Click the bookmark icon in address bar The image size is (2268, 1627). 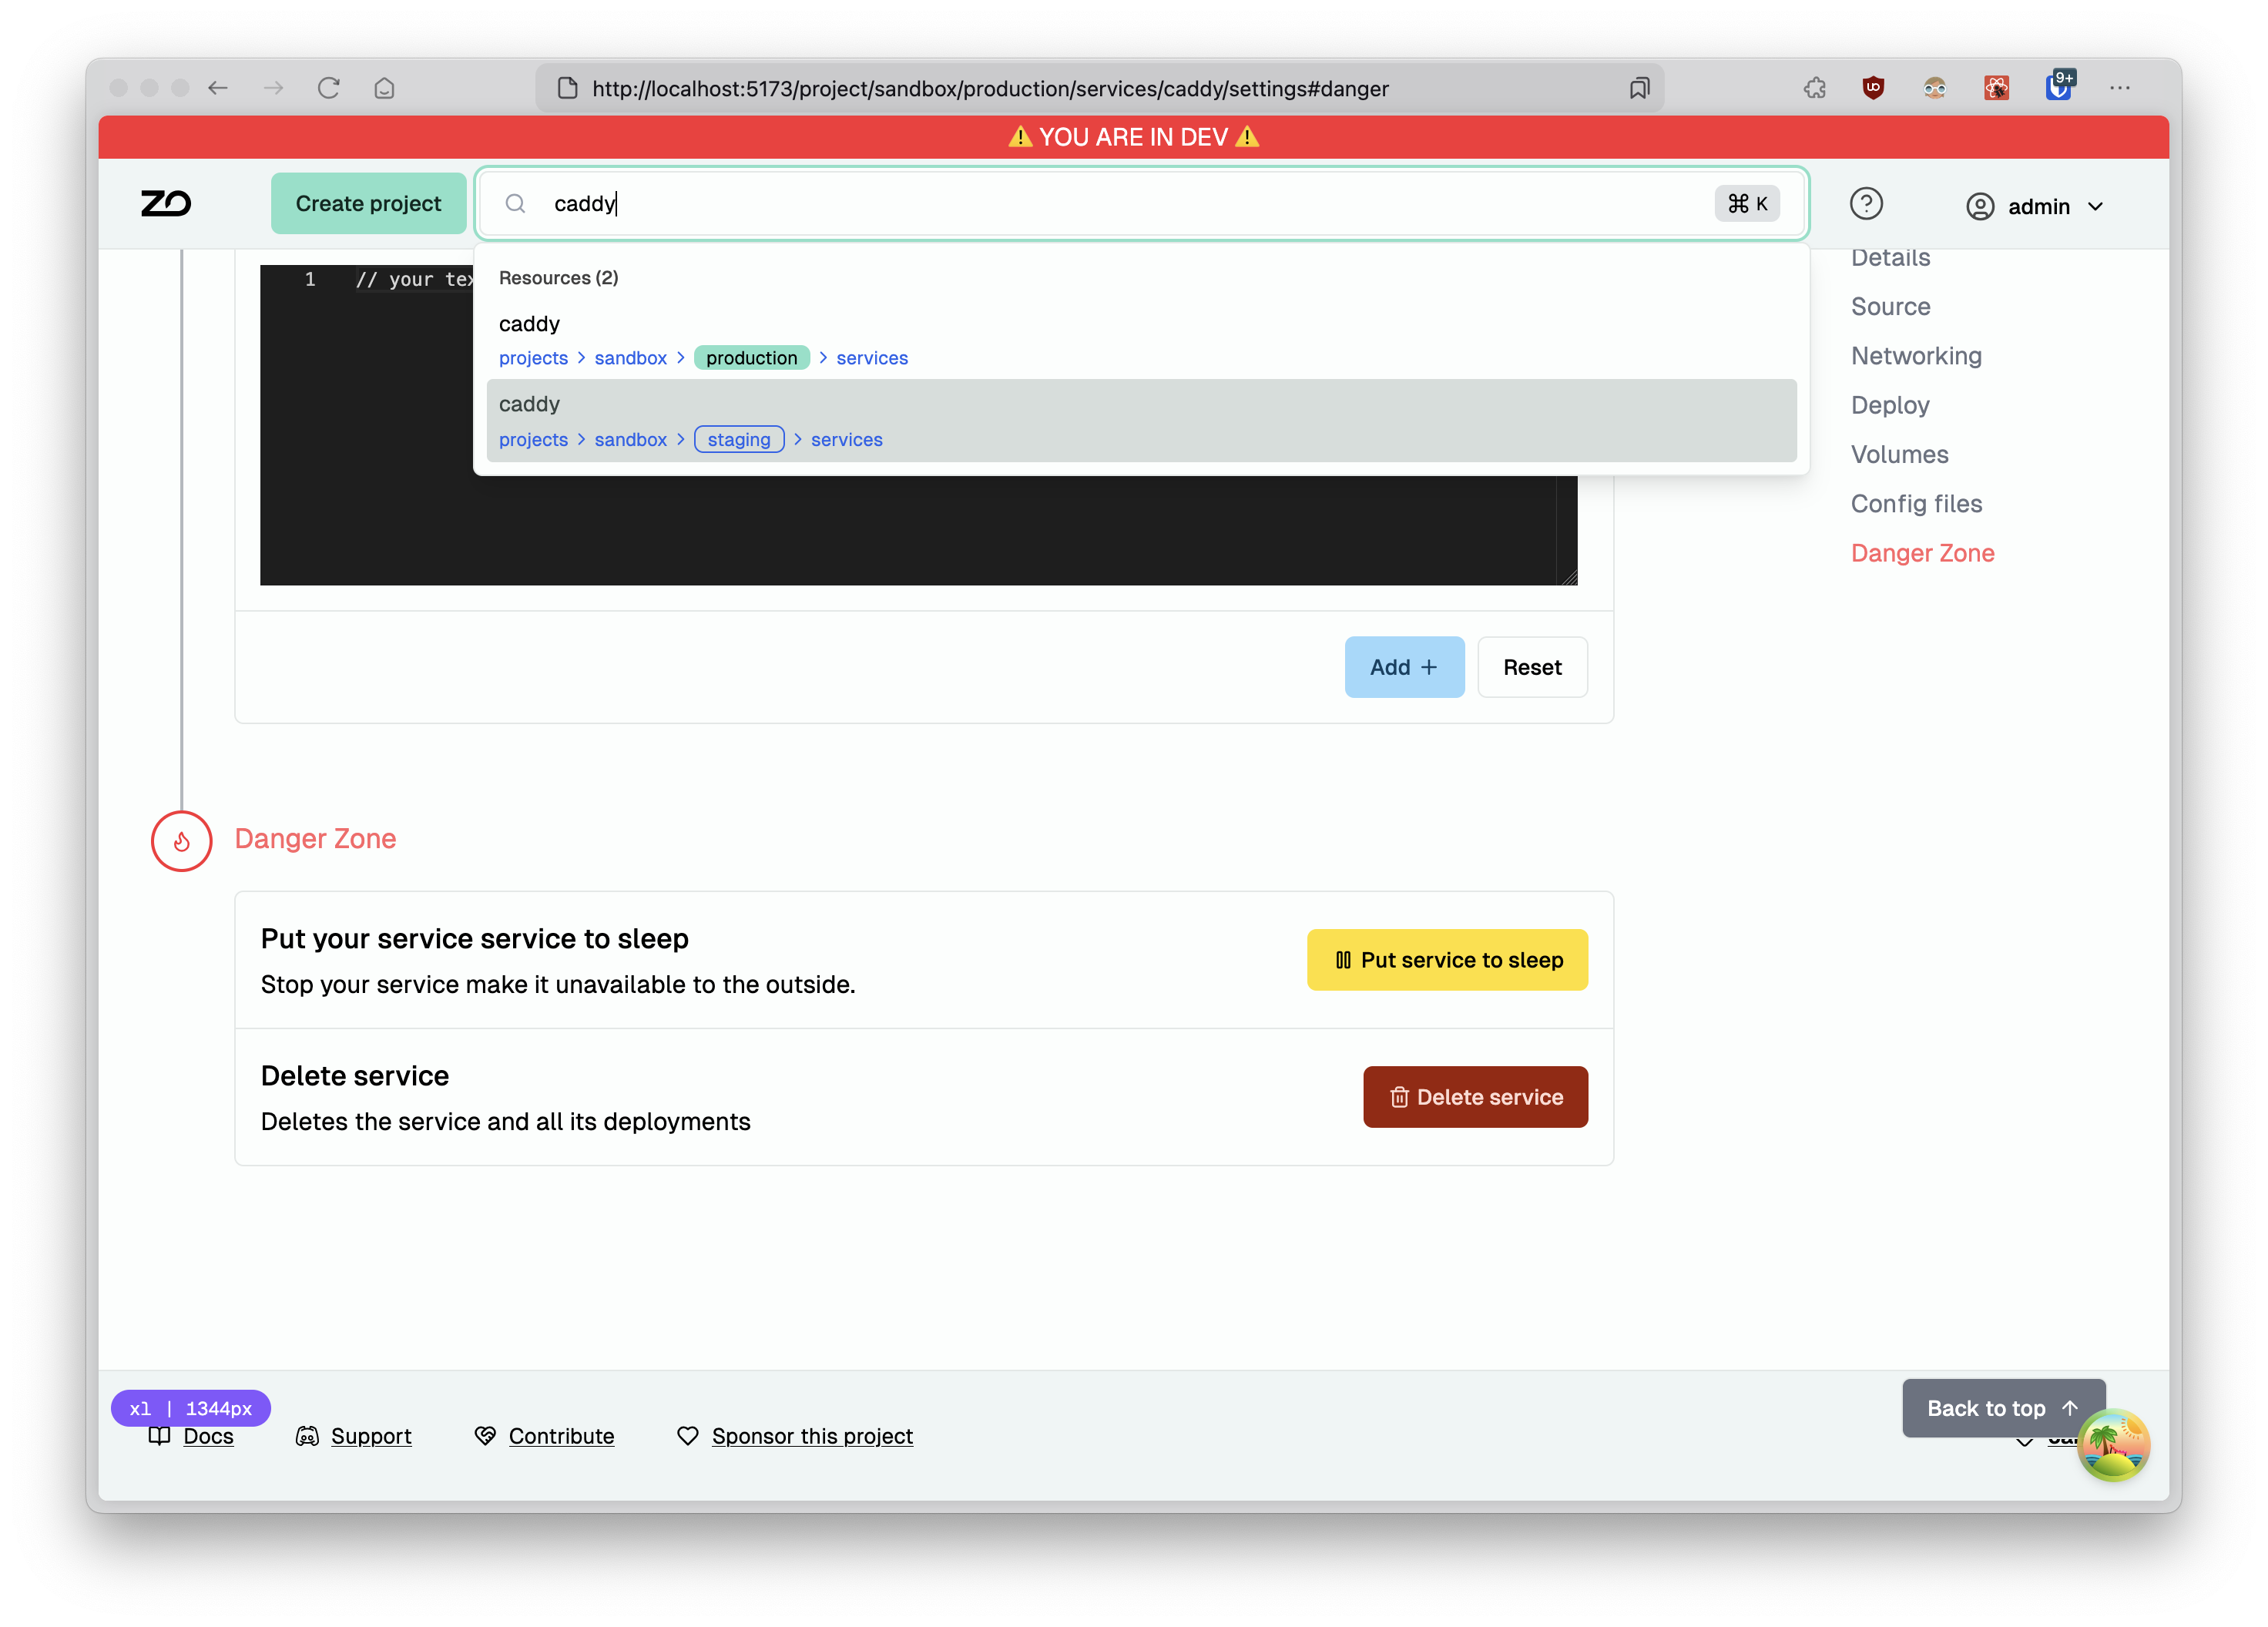coord(1639,88)
